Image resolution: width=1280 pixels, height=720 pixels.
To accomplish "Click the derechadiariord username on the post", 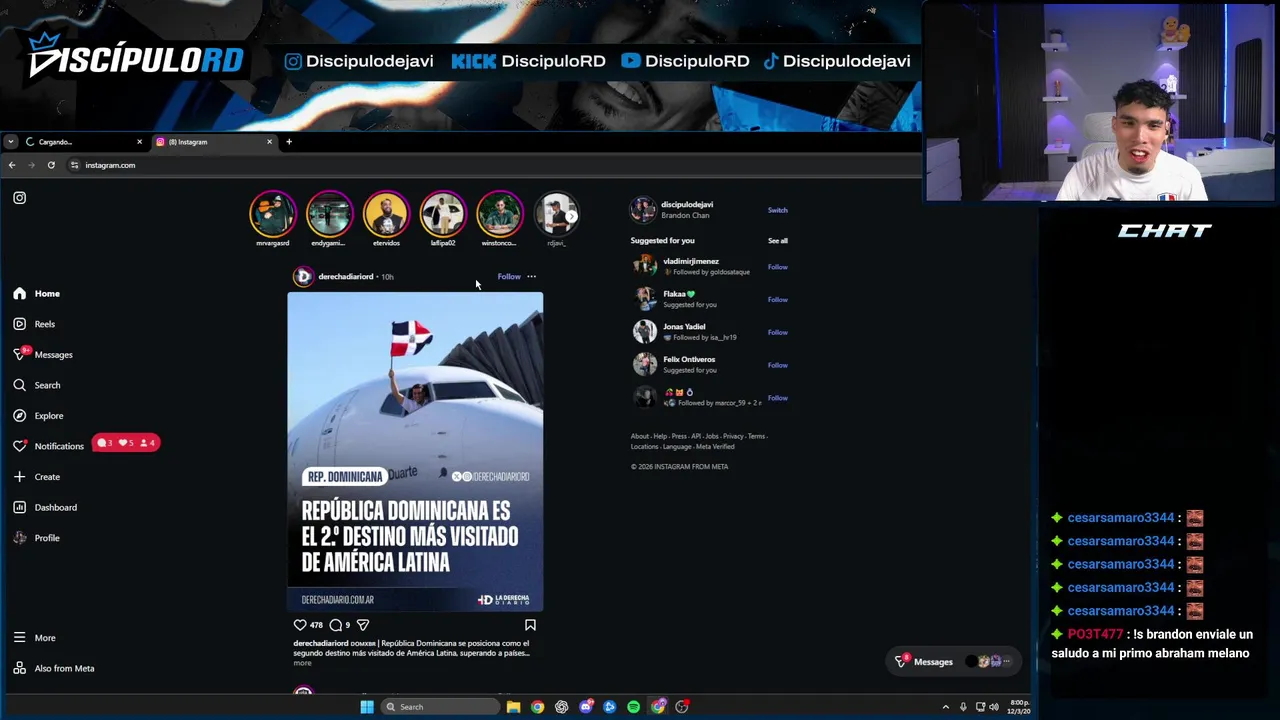I will [345, 277].
